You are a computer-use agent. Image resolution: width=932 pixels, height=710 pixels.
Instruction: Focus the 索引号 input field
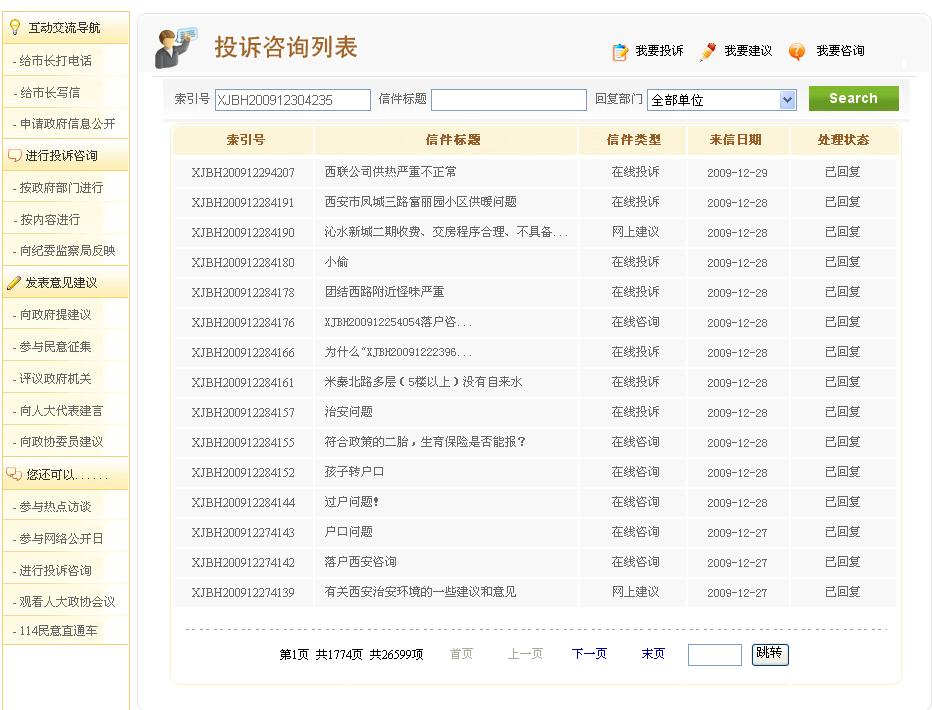[x=292, y=100]
